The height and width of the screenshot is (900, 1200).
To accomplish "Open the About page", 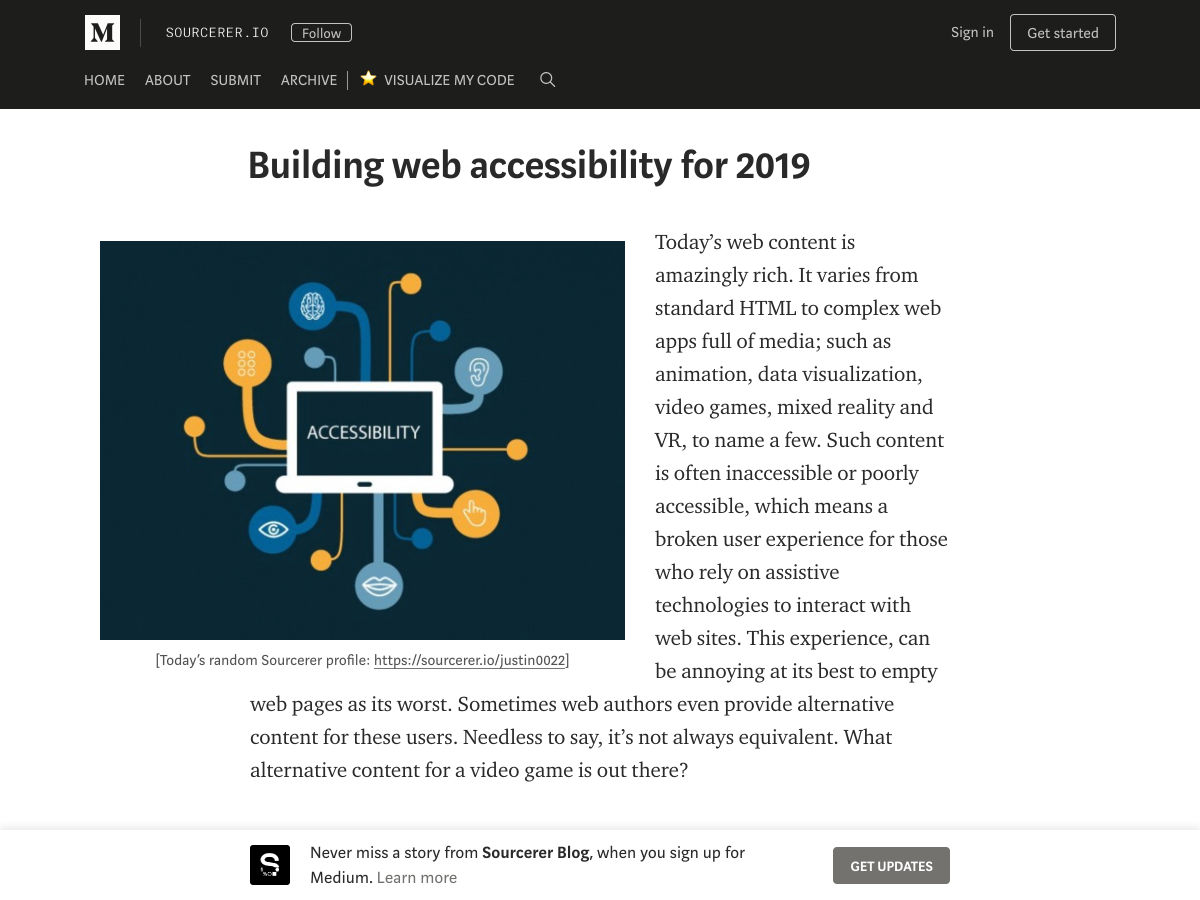I will (x=167, y=80).
